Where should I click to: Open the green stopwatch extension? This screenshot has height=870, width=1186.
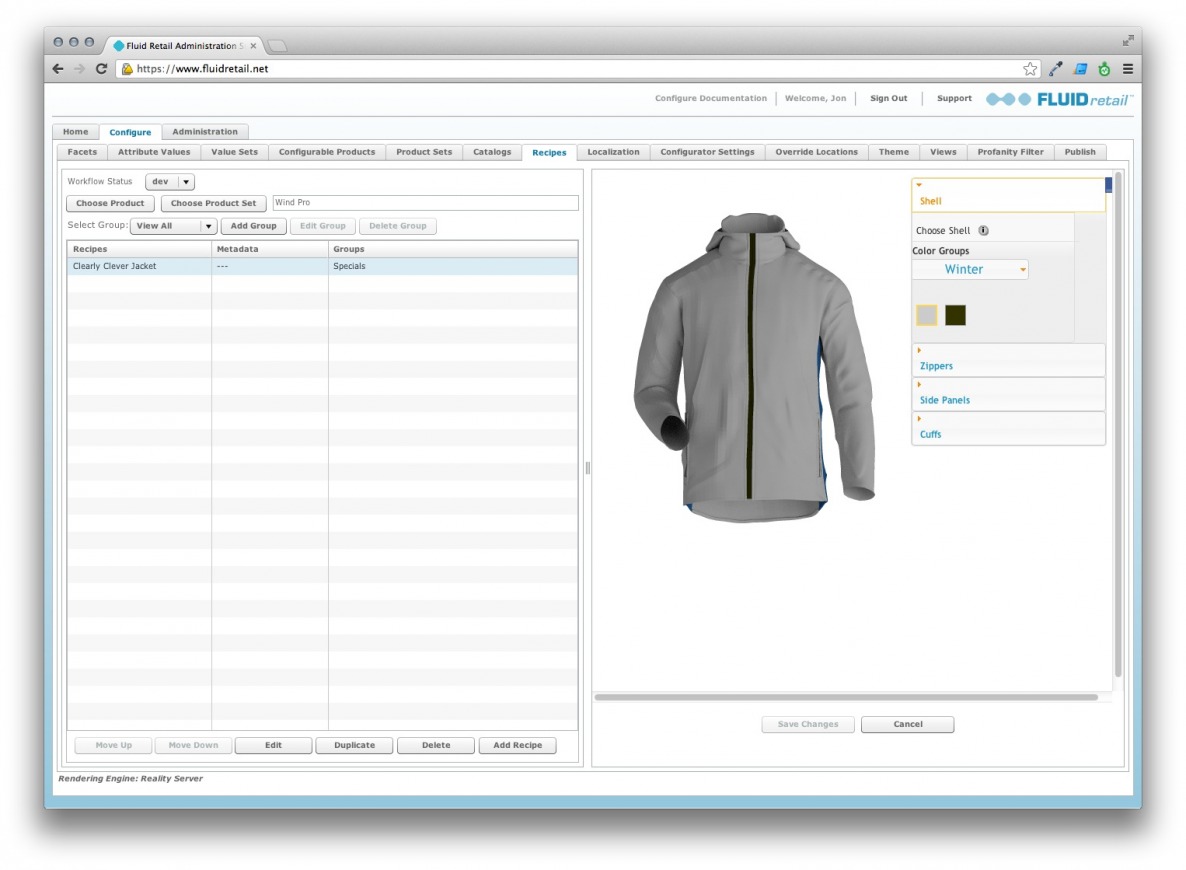[1103, 68]
